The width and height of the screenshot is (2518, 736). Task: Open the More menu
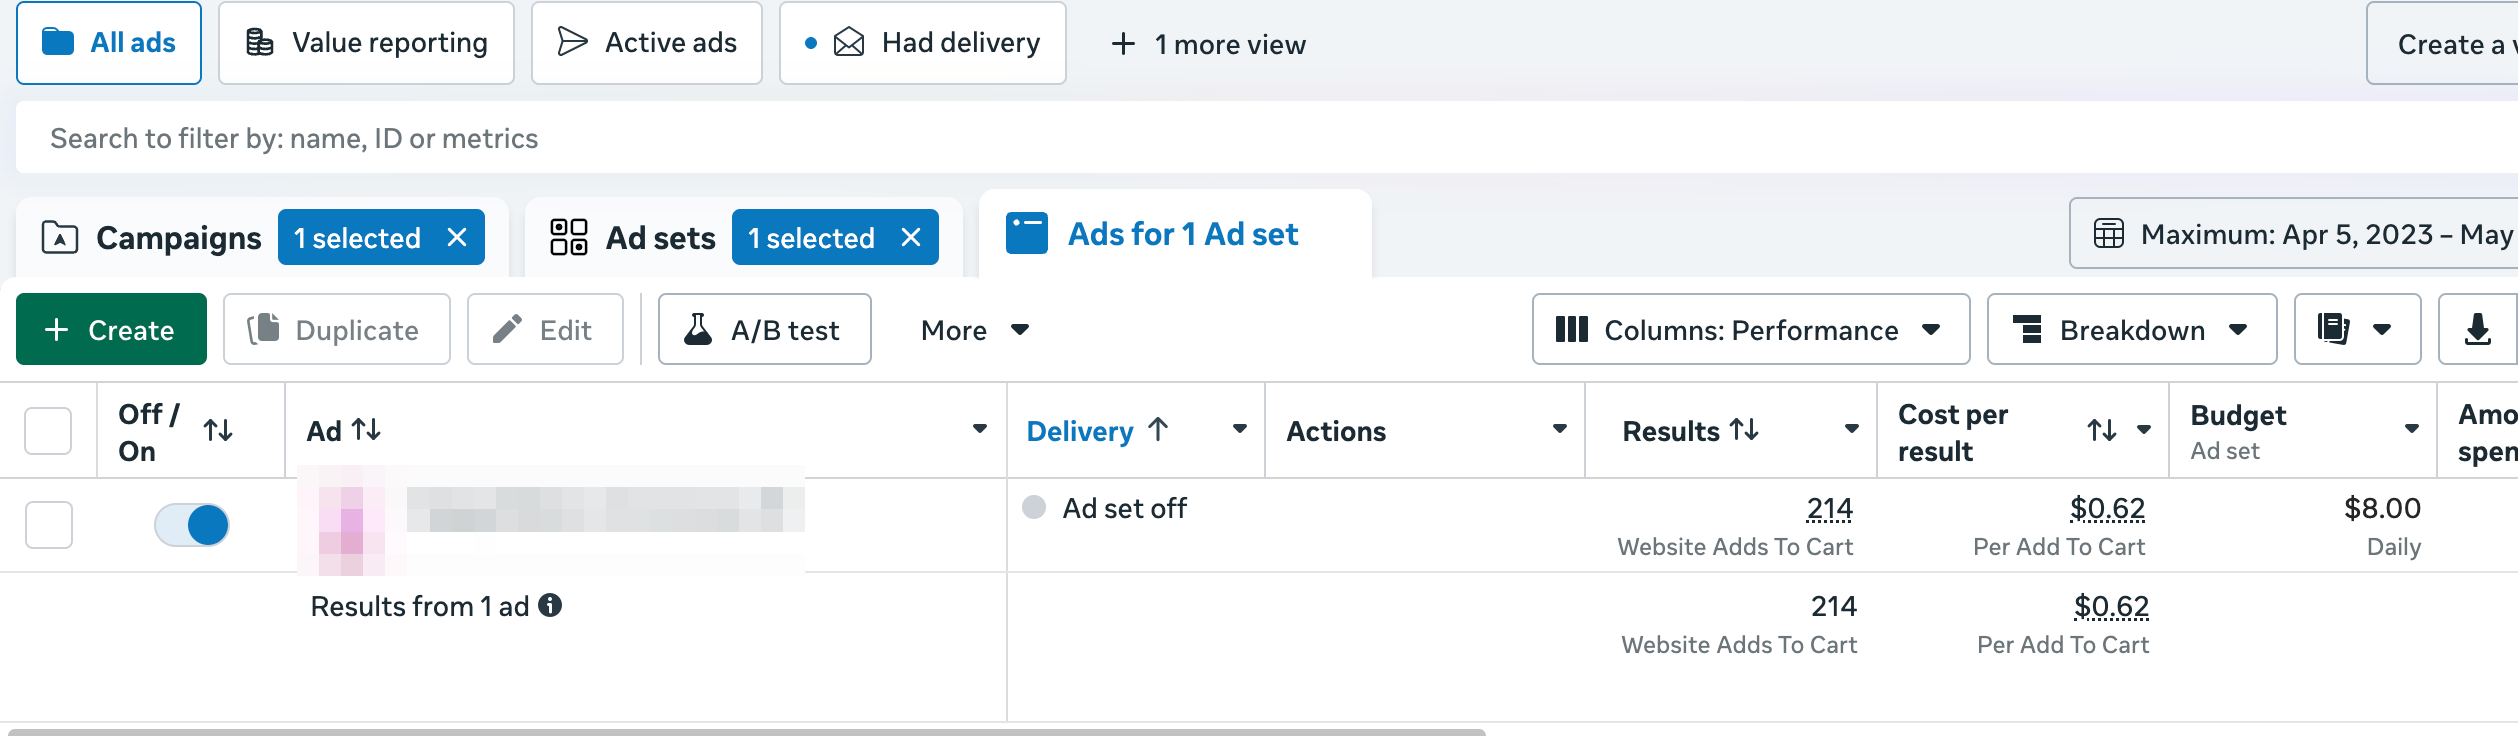click(975, 330)
